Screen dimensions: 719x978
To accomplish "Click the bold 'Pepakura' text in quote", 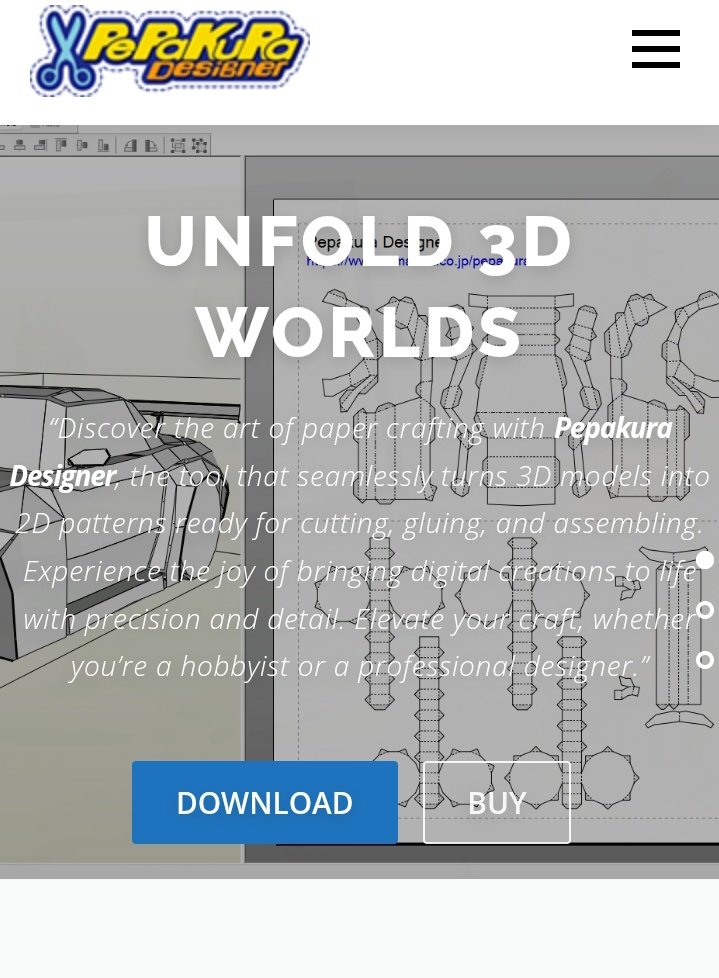I will (x=613, y=428).
